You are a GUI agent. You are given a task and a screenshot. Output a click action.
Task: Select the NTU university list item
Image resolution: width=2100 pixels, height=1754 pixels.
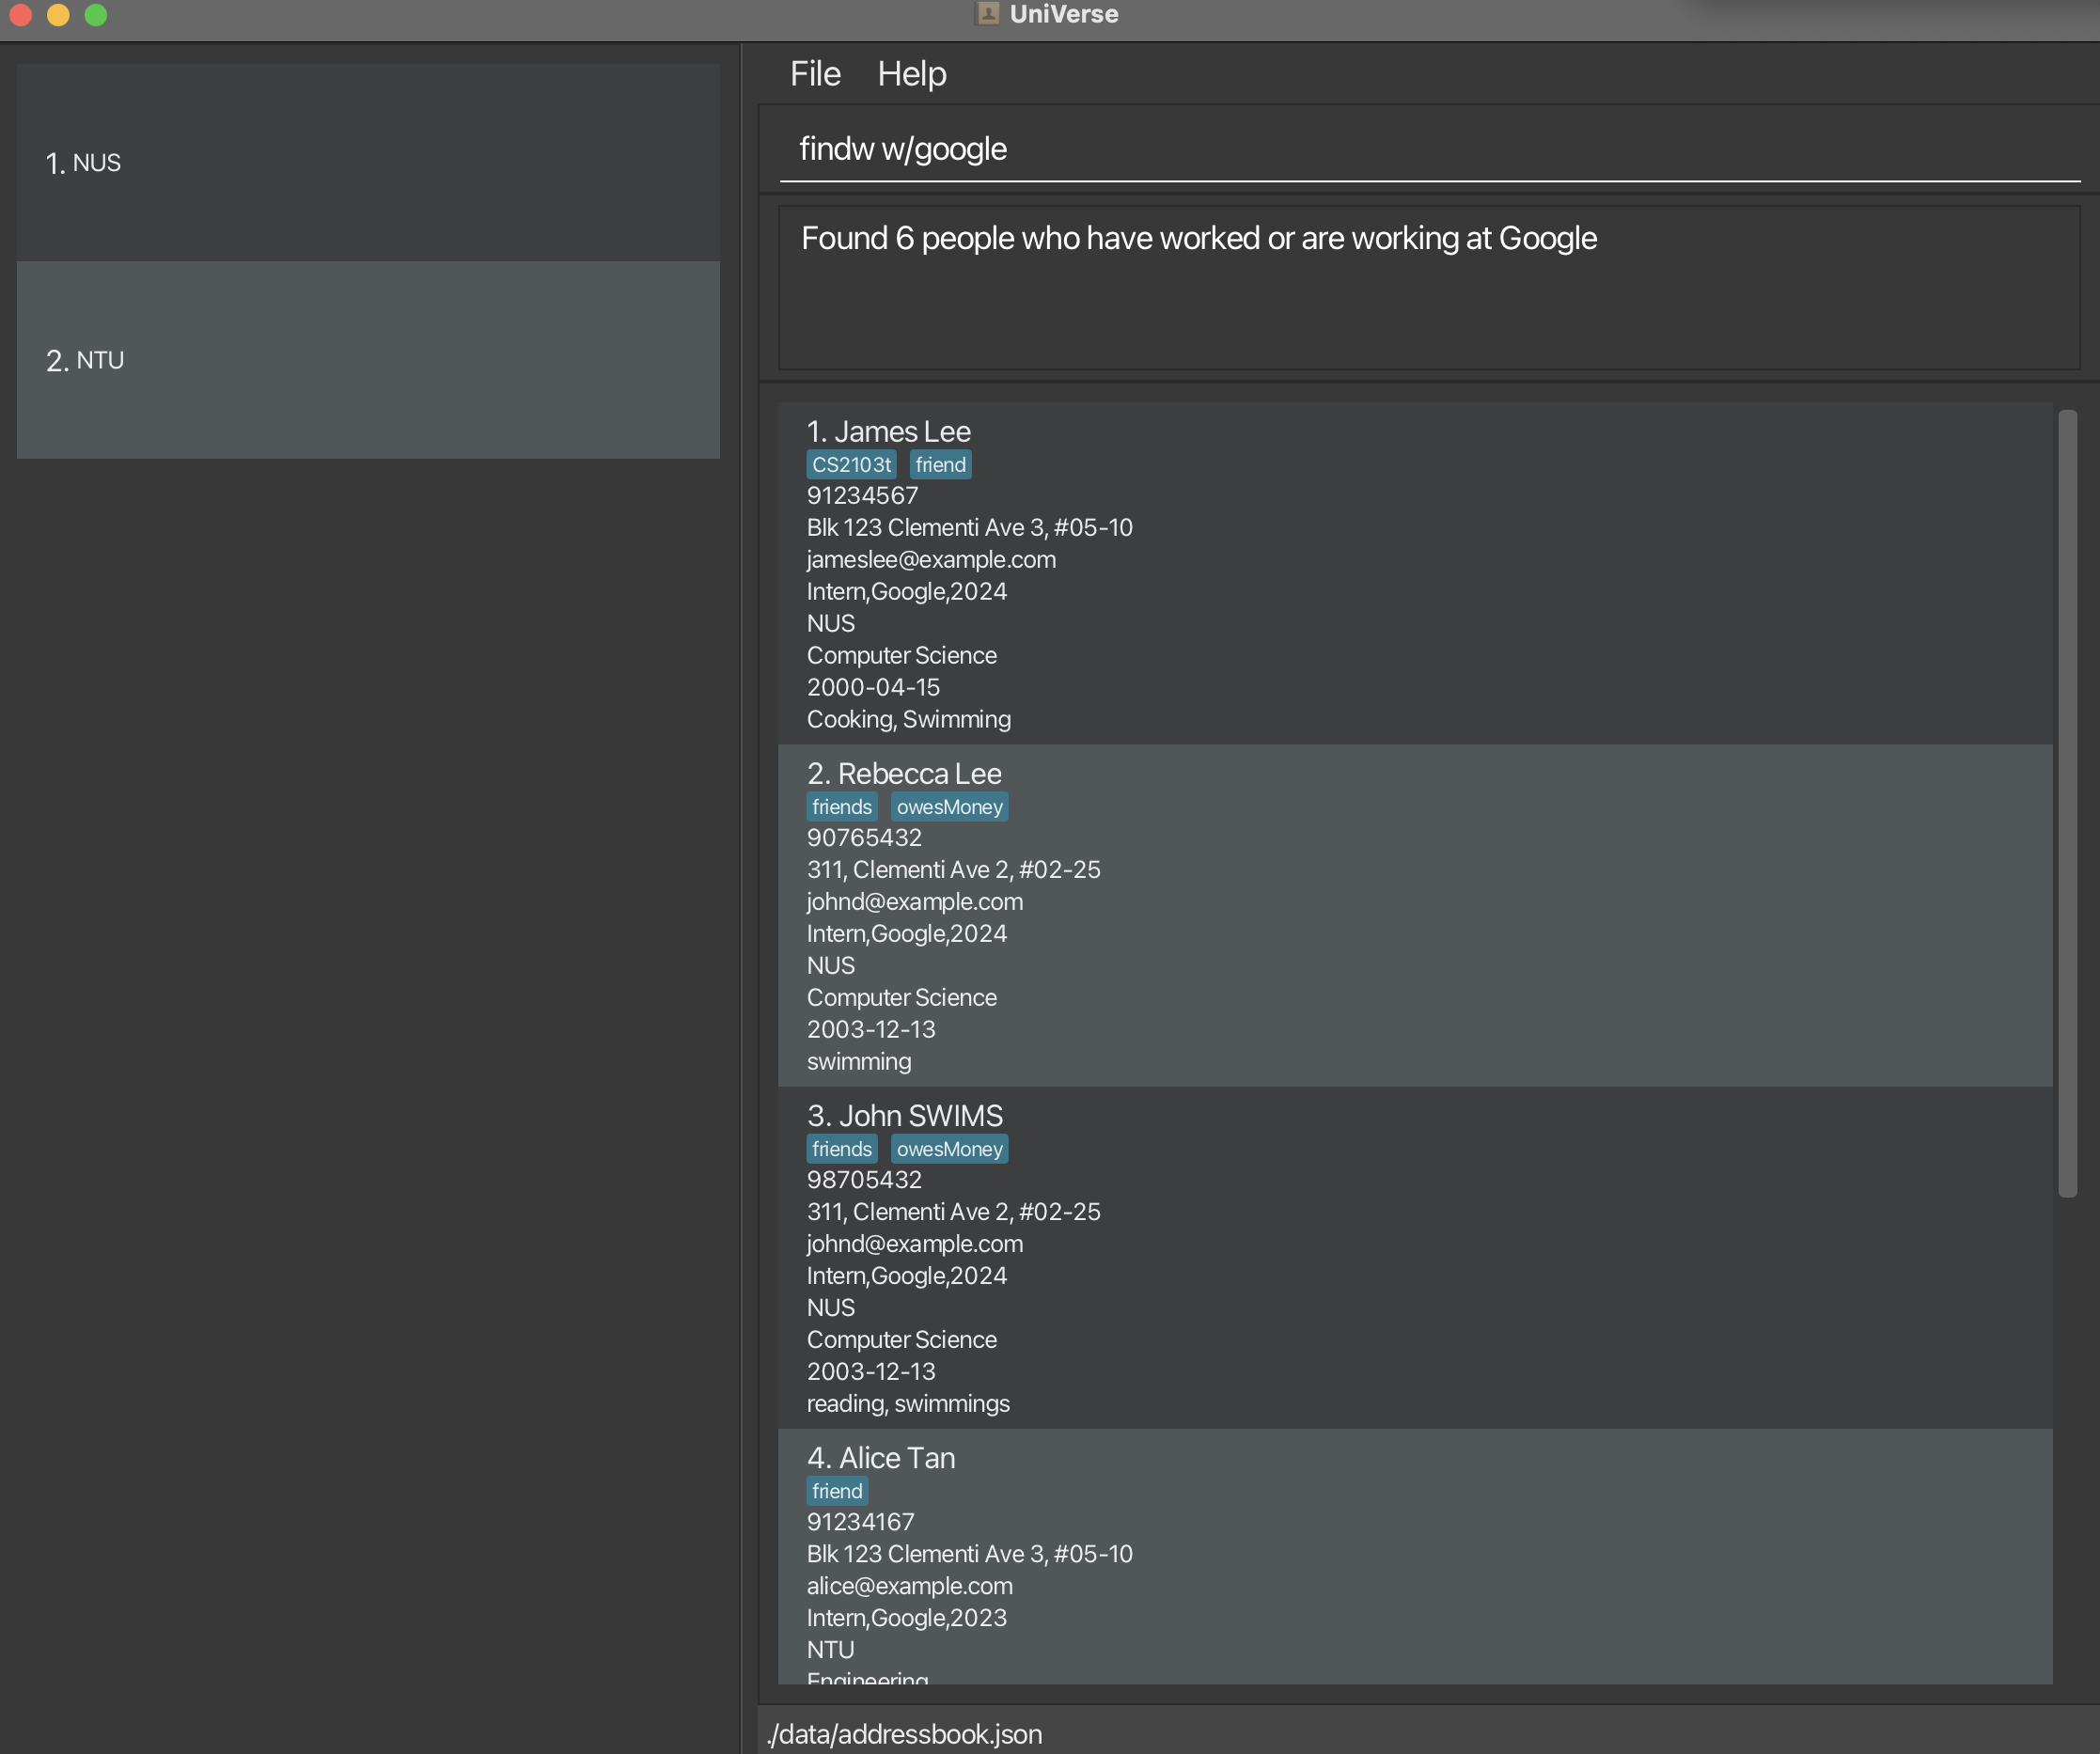[x=368, y=360]
